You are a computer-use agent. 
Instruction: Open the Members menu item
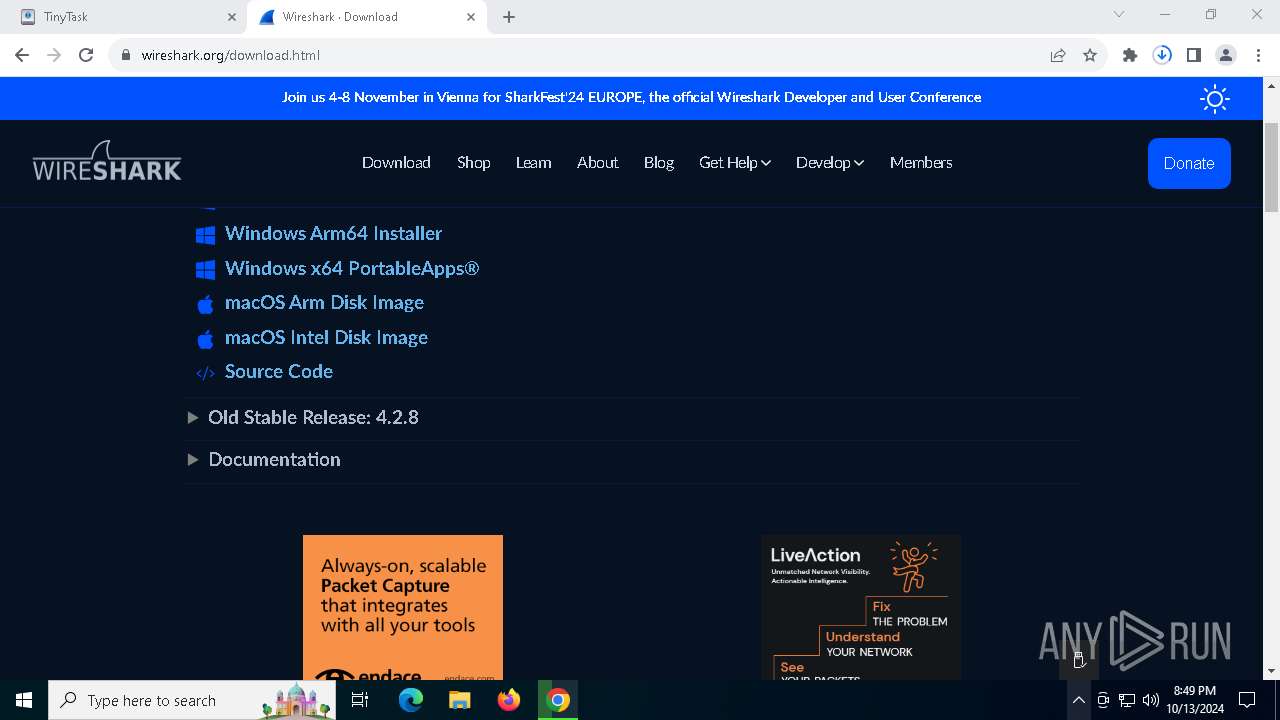921,163
